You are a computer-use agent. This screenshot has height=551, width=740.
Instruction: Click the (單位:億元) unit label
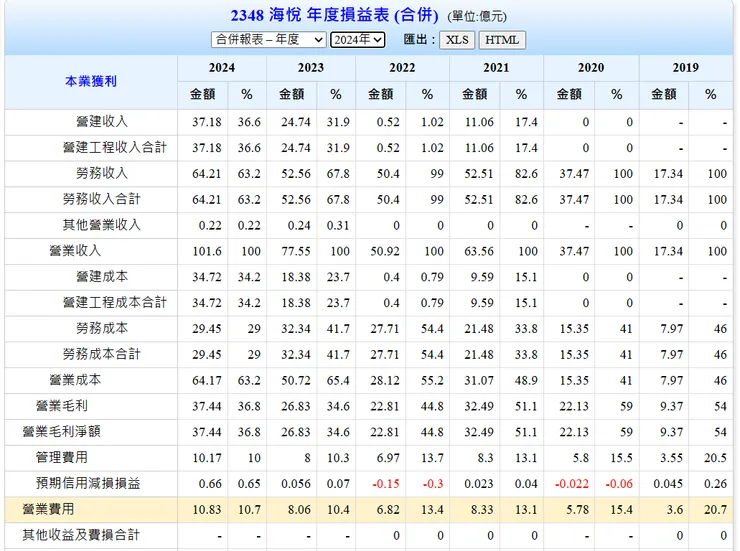[477, 17]
